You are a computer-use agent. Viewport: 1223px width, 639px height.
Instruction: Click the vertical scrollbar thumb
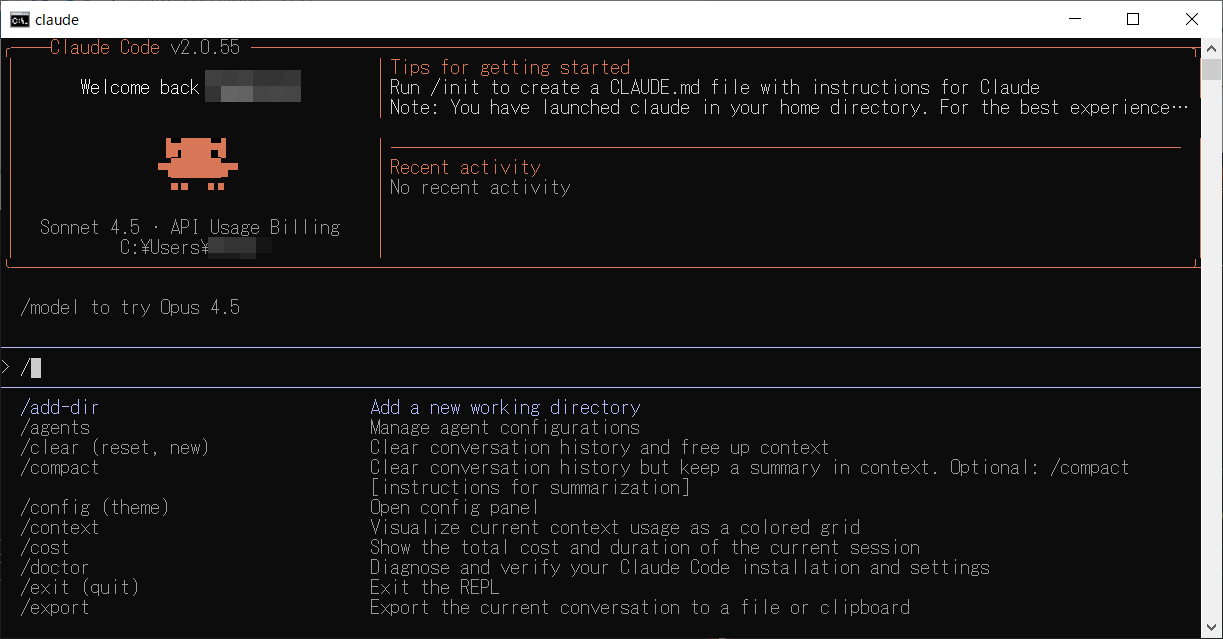[1211, 70]
